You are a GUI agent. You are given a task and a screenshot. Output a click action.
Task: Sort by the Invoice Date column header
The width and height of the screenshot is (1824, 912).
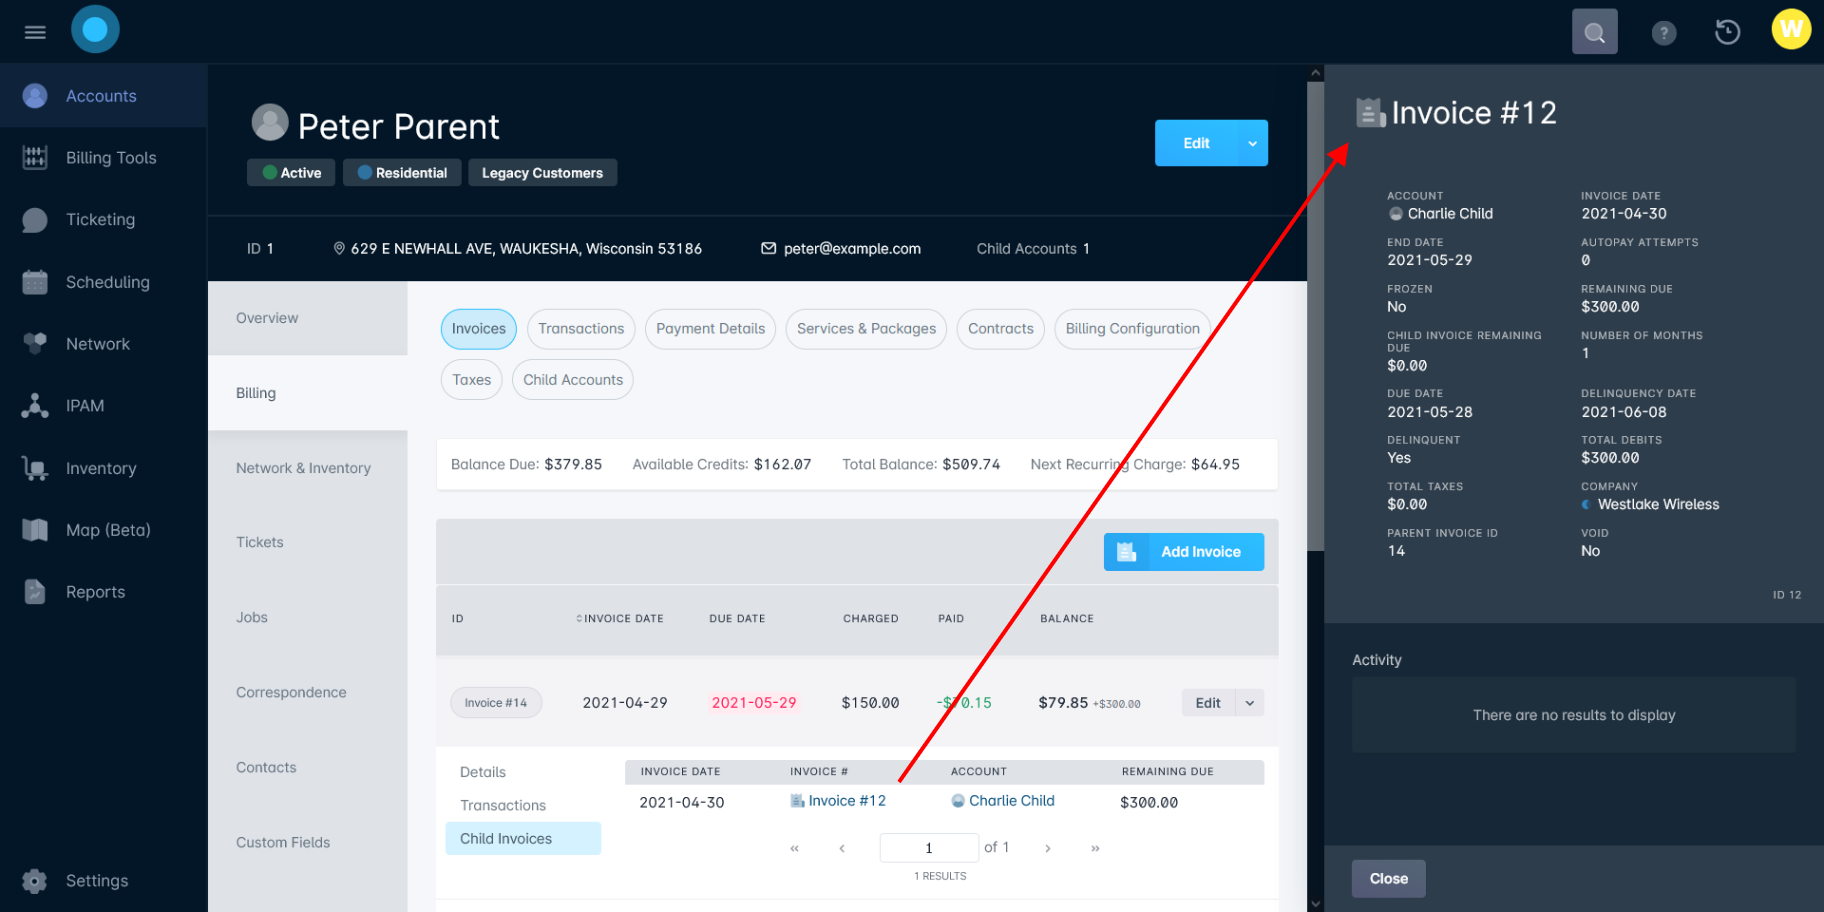click(x=620, y=619)
